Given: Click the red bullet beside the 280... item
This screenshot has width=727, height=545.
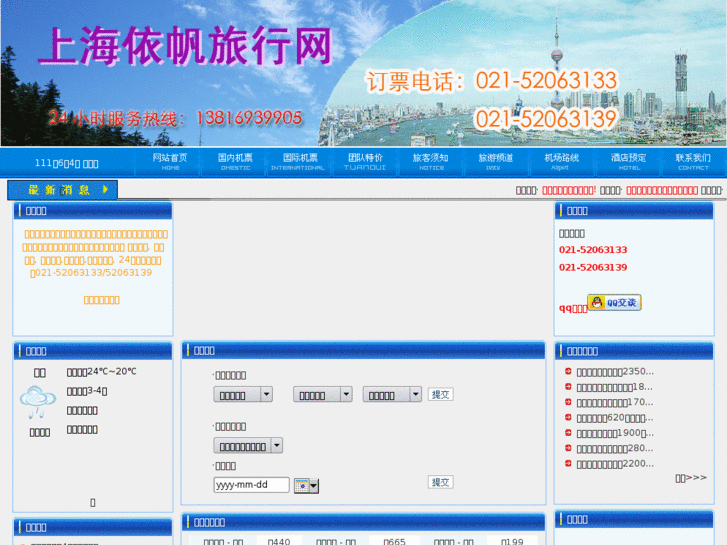Looking at the screenshot, I should (568, 448).
